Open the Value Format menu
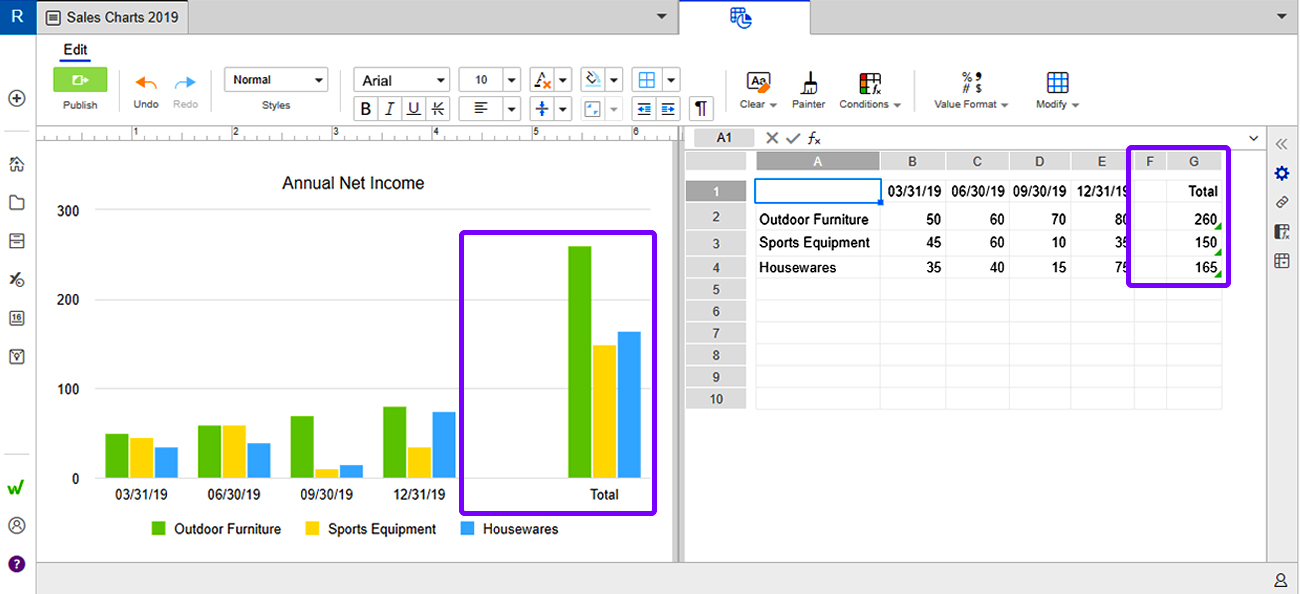Screen dimensions: 1300x594 click(971, 90)
